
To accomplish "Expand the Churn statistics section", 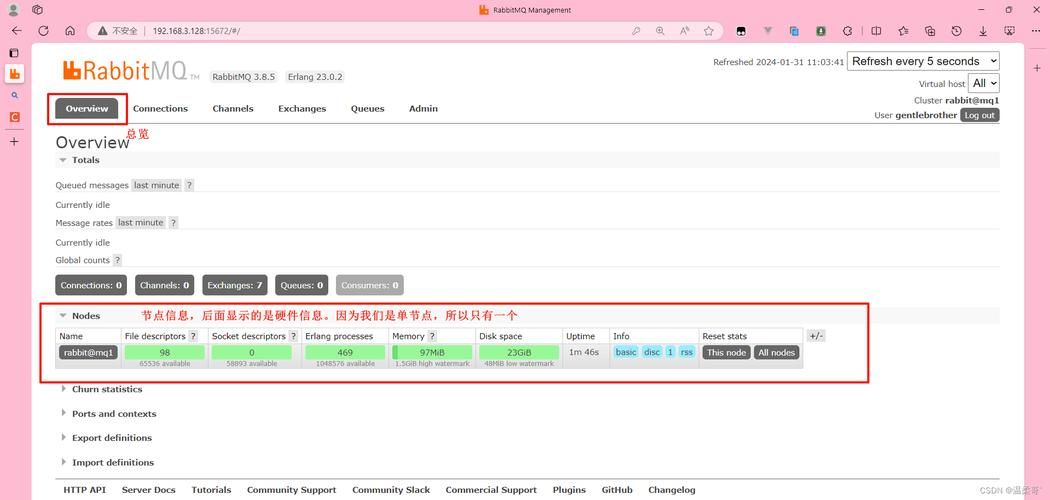I will point(106,389).
